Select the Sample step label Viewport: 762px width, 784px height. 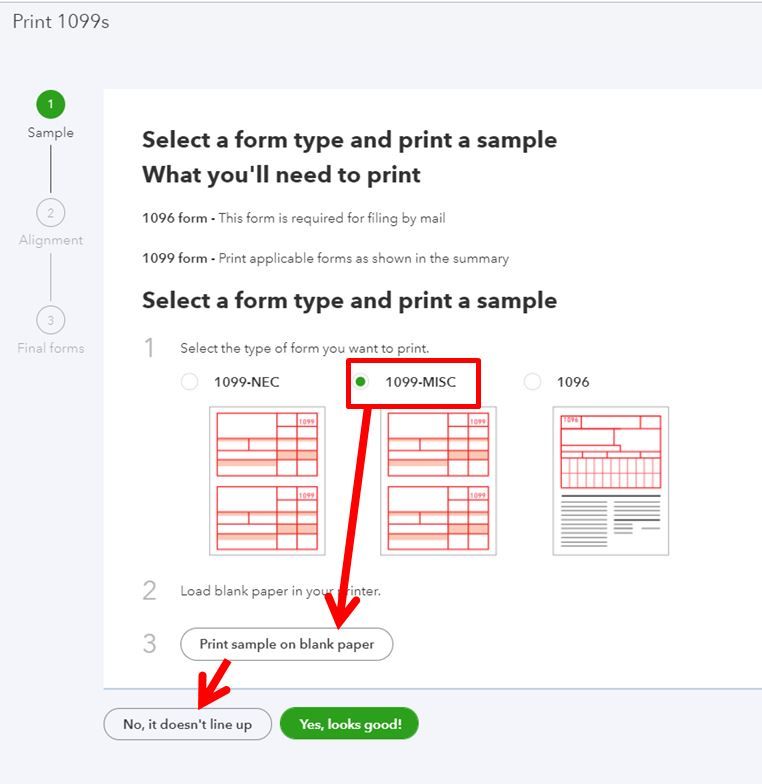(50, 132)
